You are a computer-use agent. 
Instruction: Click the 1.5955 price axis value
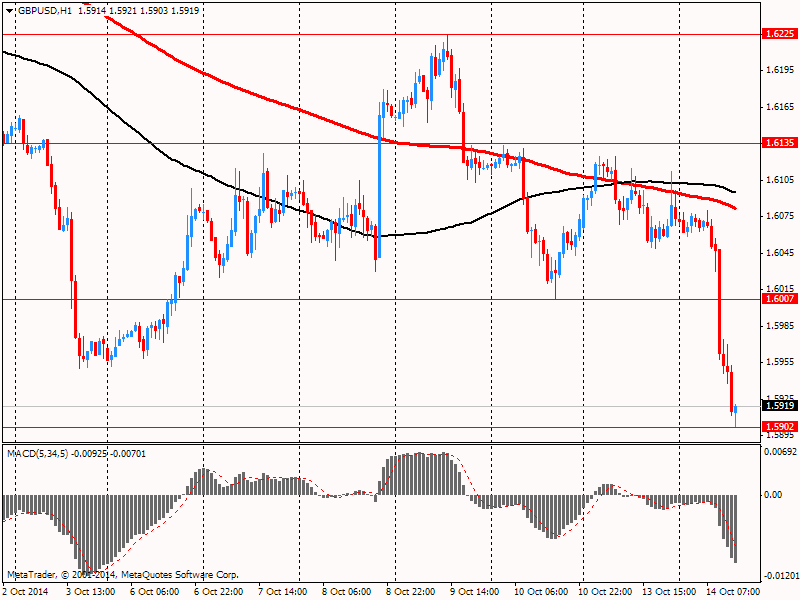point(781,362)
